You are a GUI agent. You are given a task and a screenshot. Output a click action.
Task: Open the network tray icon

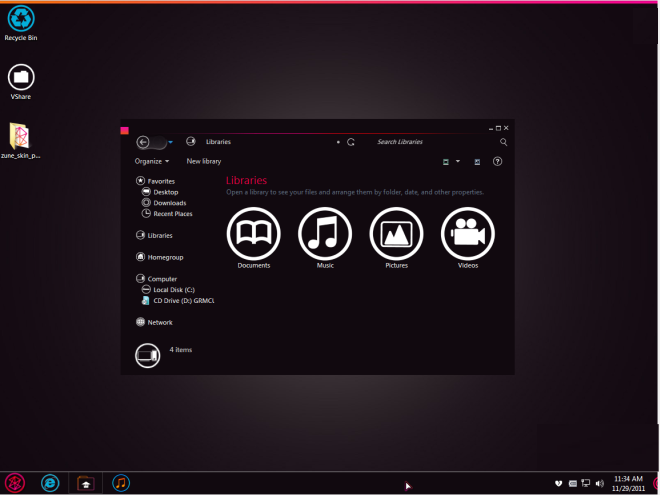(585, 483)
